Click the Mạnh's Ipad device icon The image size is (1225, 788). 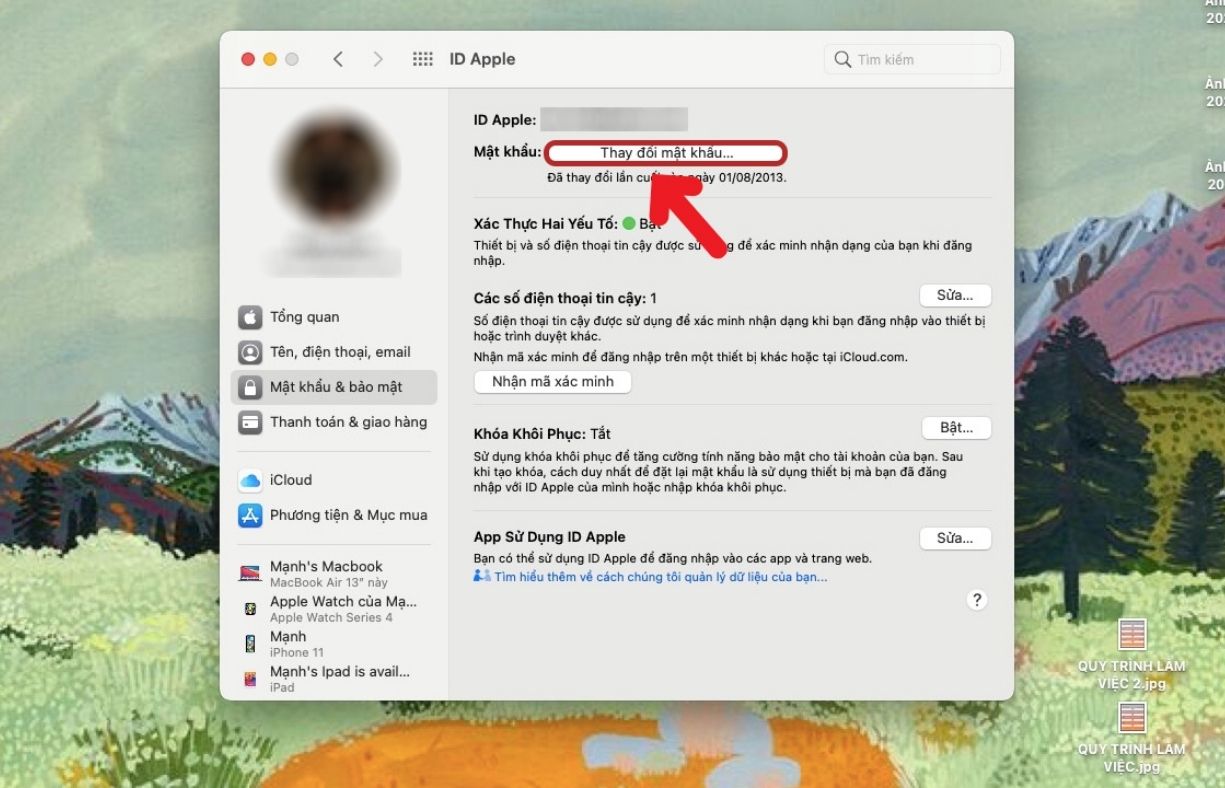[250, 679]
